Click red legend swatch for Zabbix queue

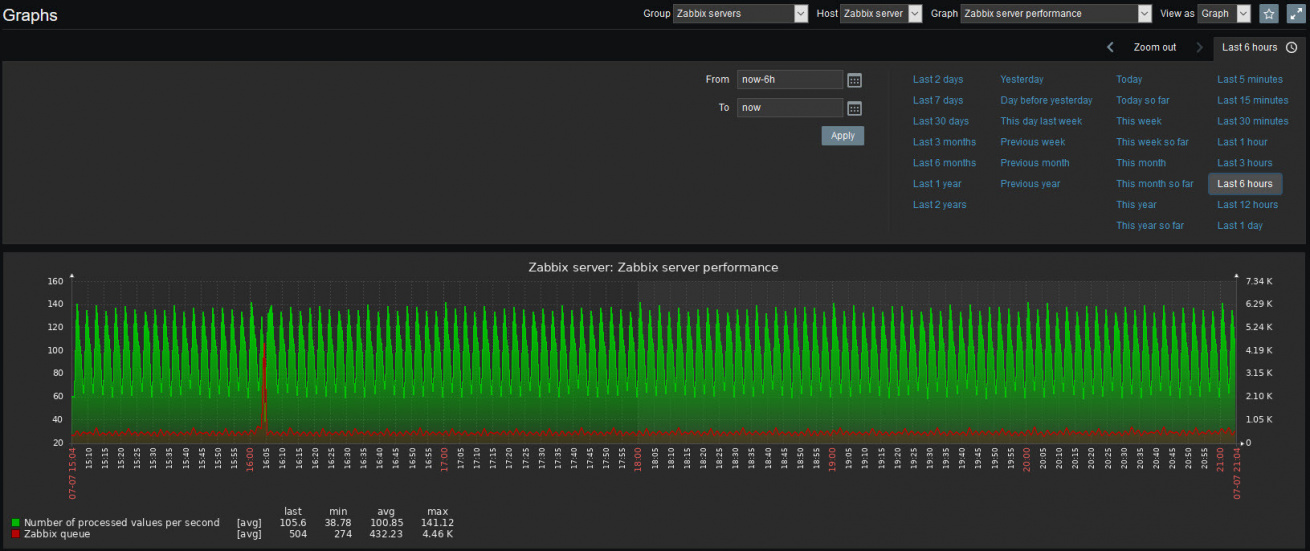(x=16, y=534)
